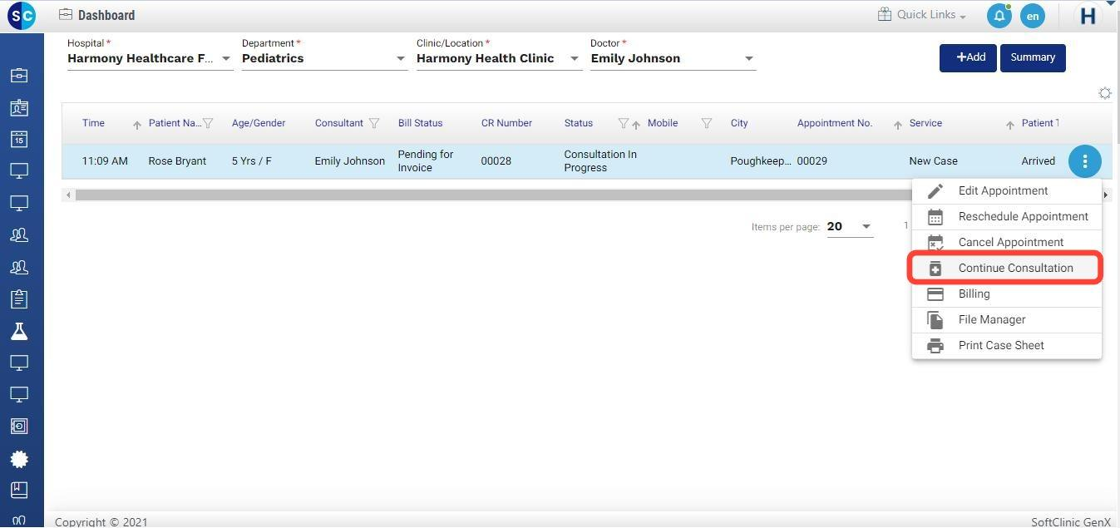Image resolution: width=1120 pixels, height=528 pixels.
Task: Open the H profile avatar
Action: coord(1088,16)
